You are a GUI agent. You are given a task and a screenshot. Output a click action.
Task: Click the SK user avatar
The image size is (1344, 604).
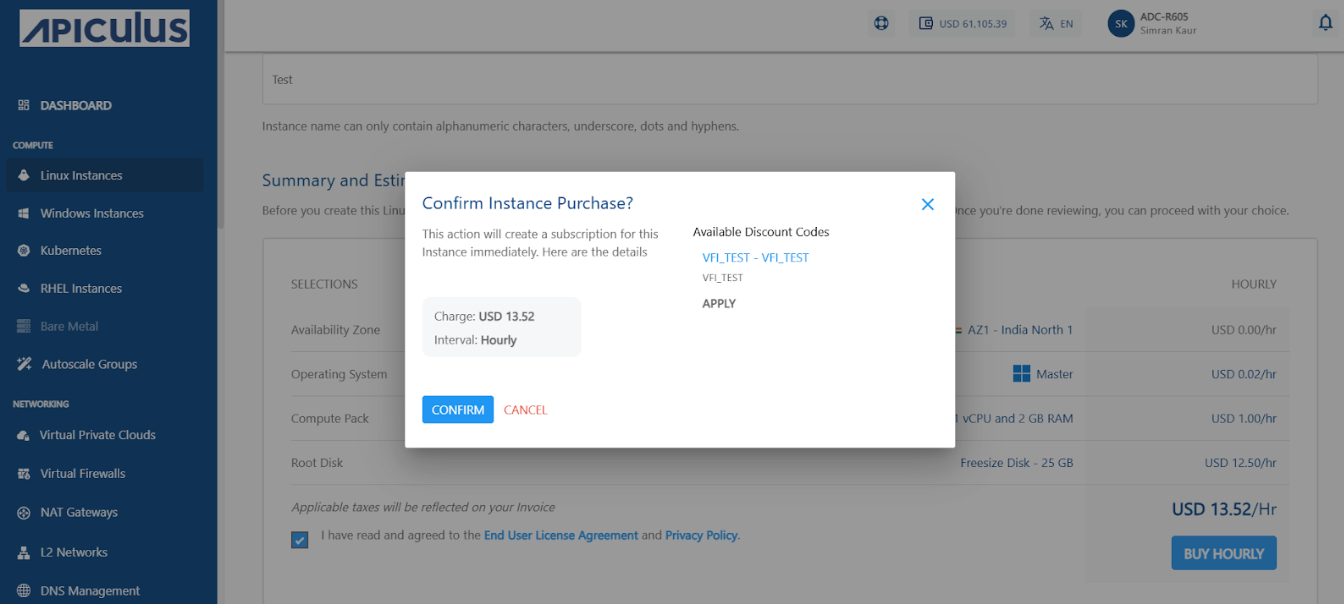[x=1121, y=24]
